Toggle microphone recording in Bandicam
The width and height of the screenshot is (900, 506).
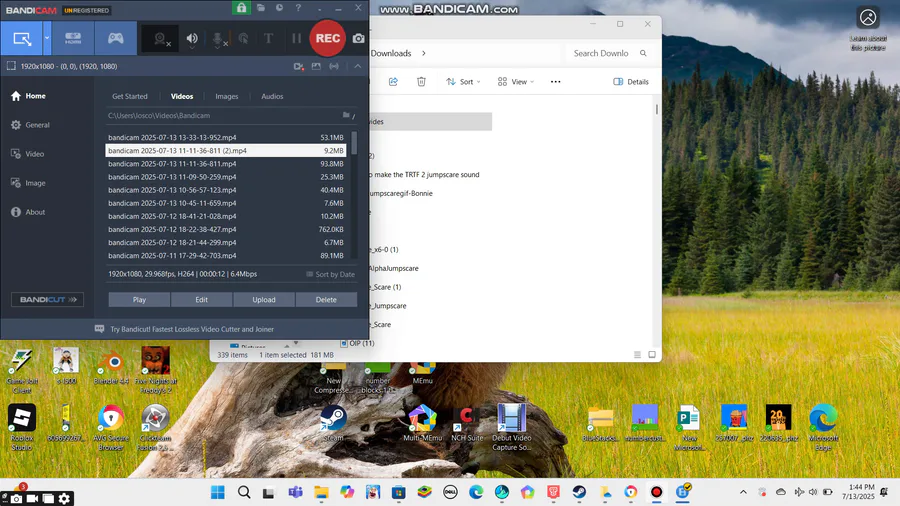click(x=218, y=38)
